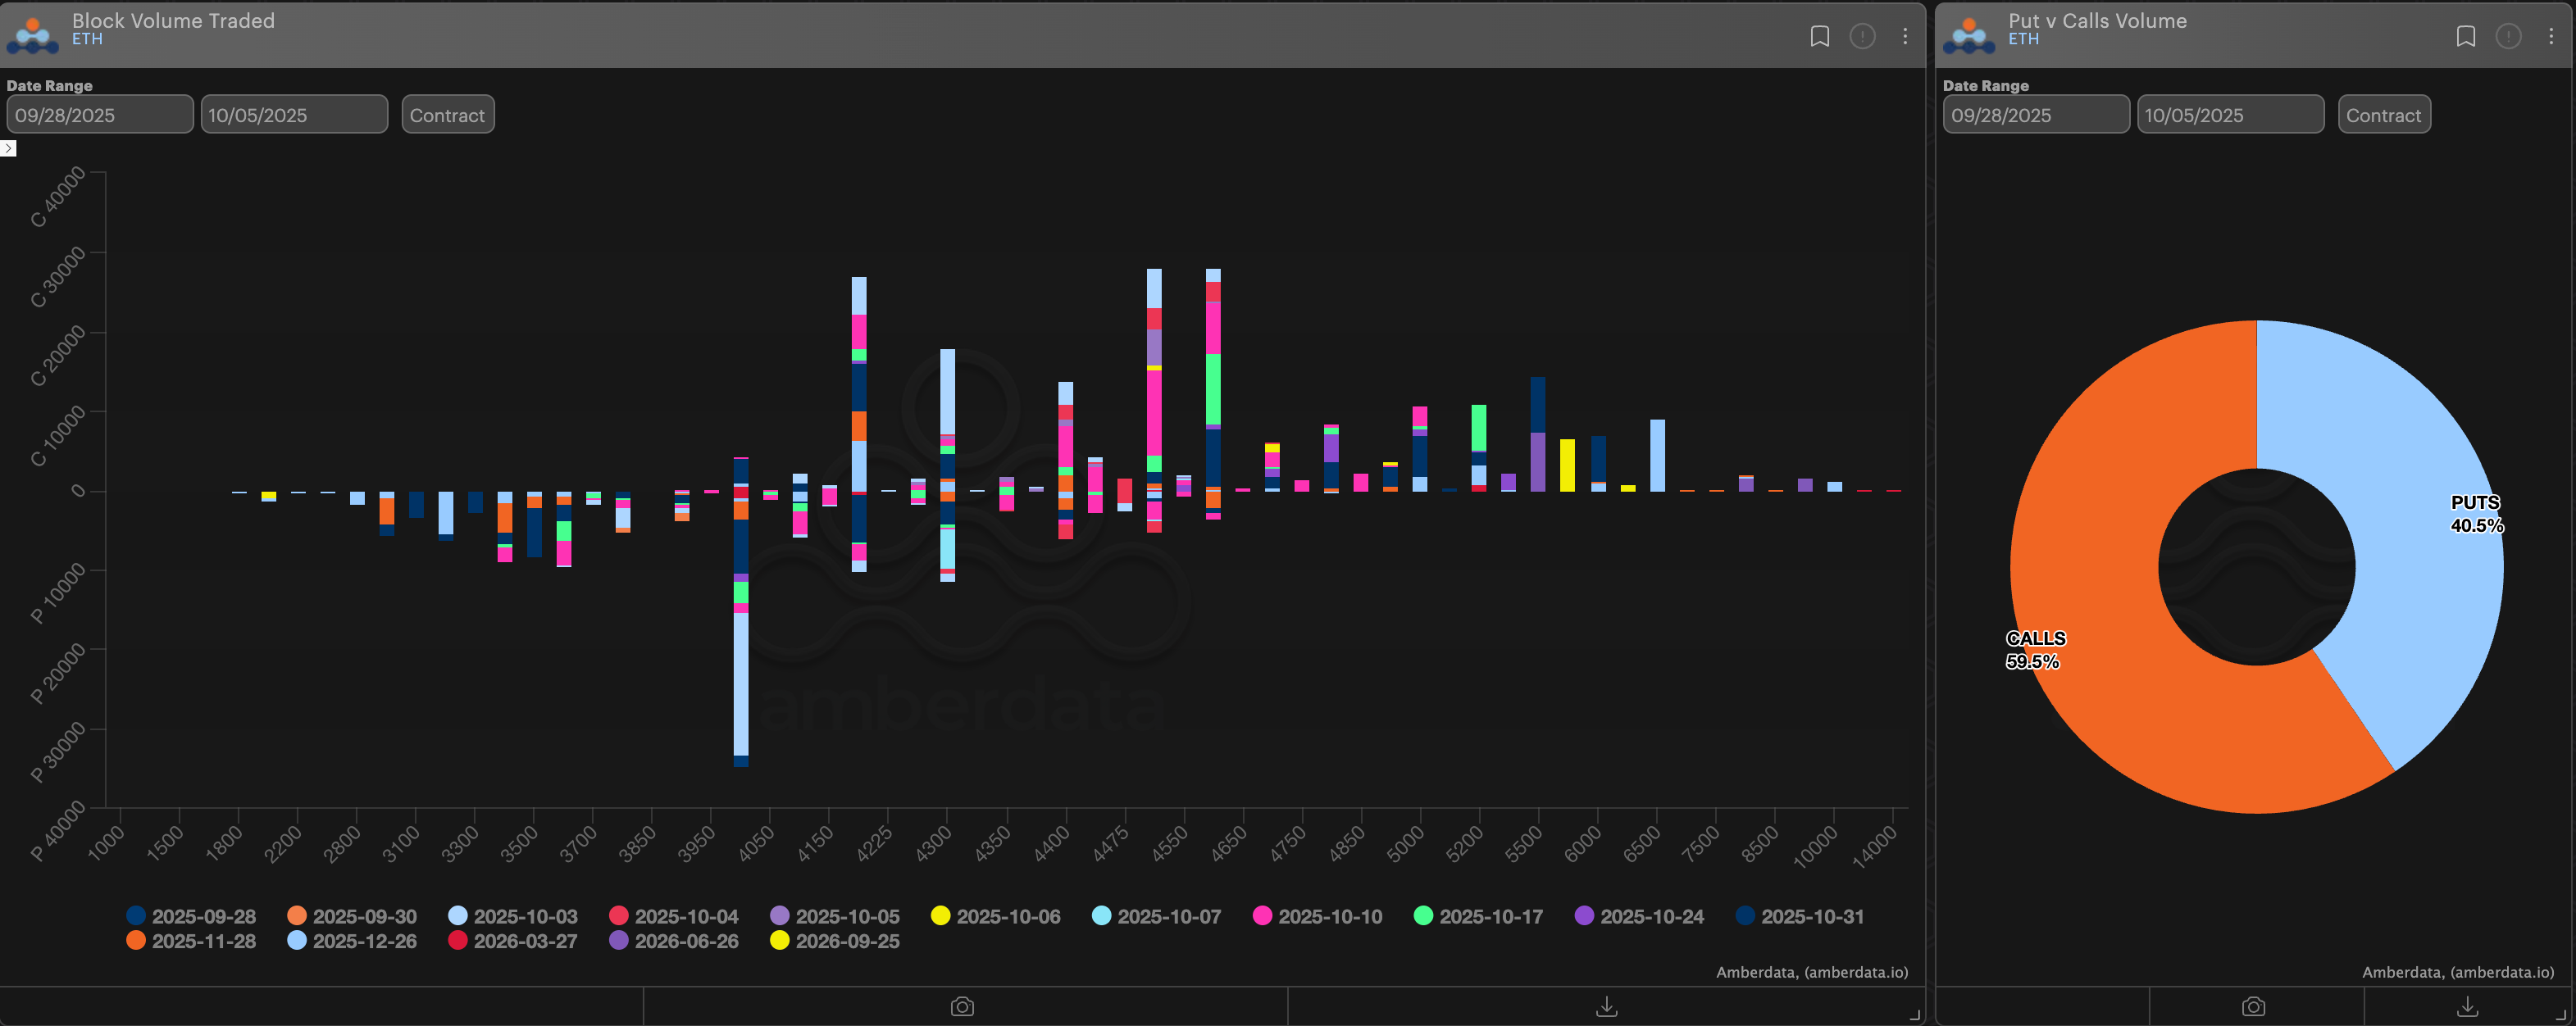Viewport: 2576px width, 1026px height.
Task: Download the Put v Calls Volume data
Action: [x=2467, y=1006]
